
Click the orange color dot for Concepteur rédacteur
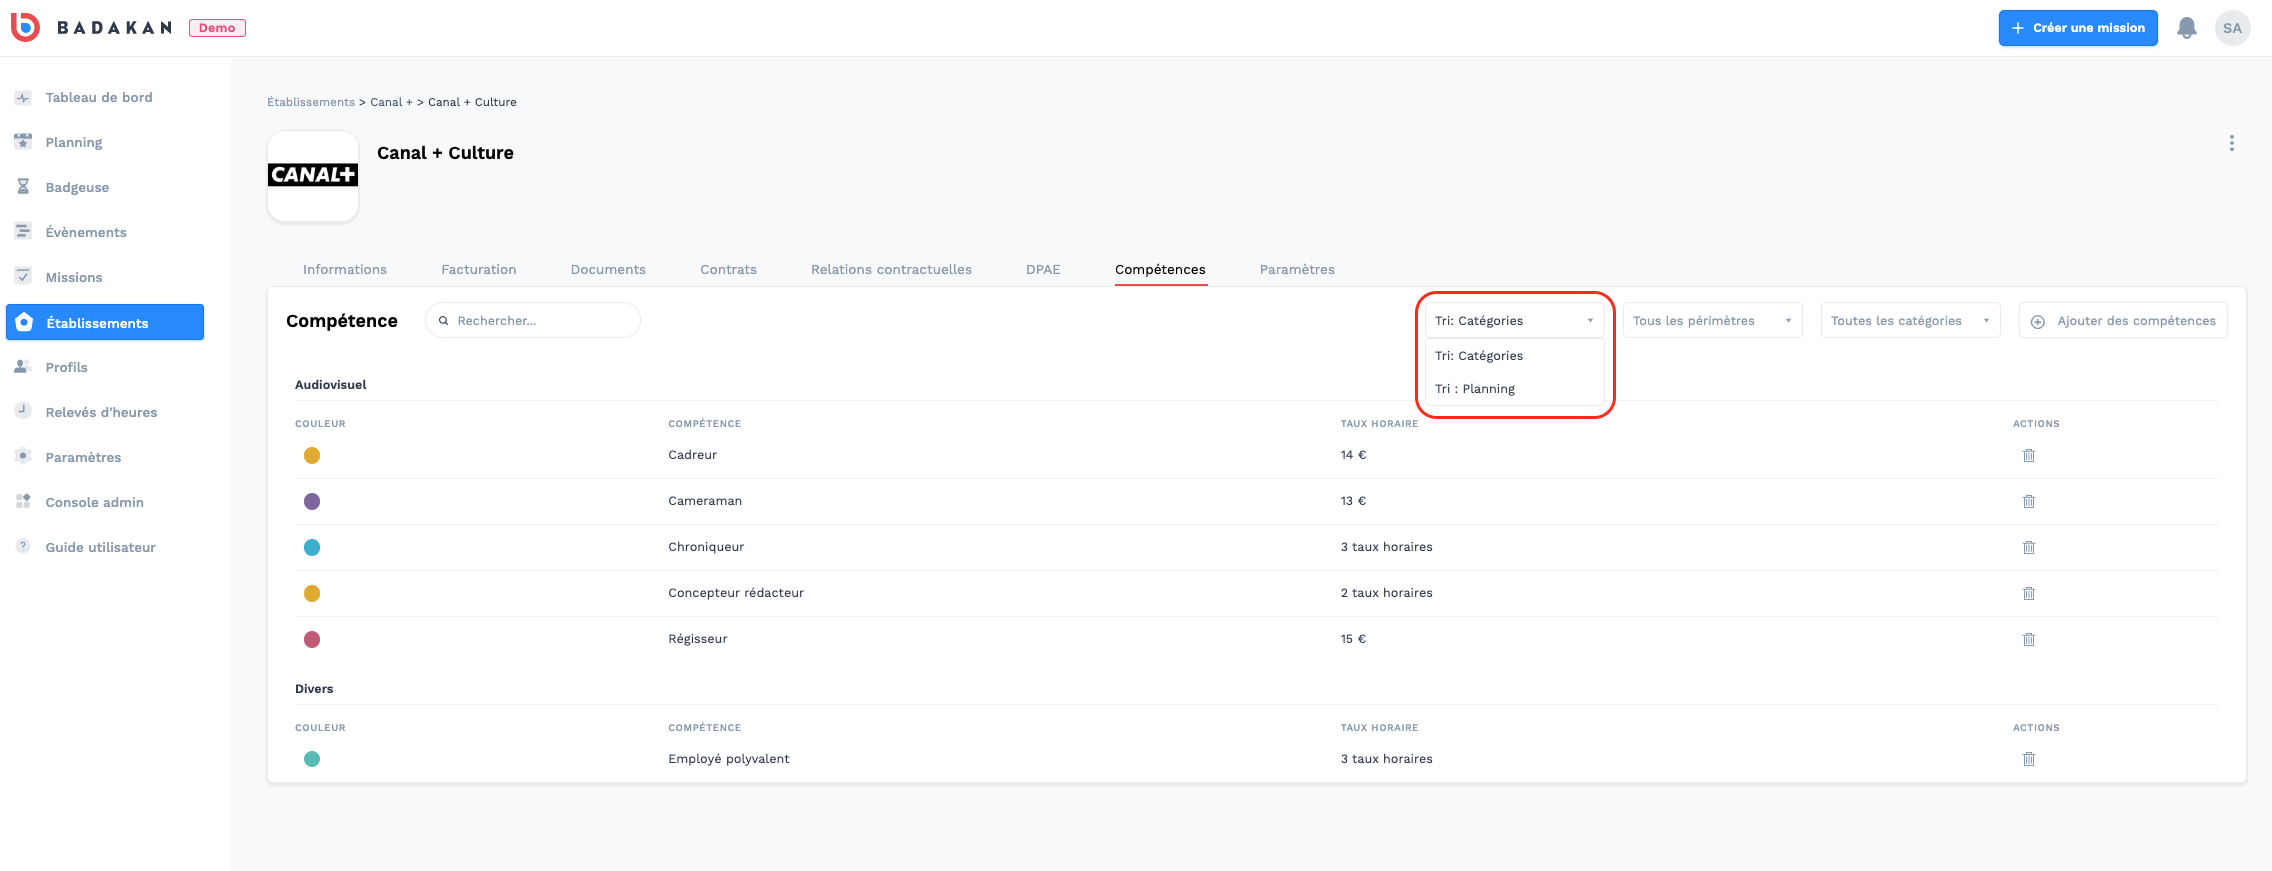[x=312, y=593]
